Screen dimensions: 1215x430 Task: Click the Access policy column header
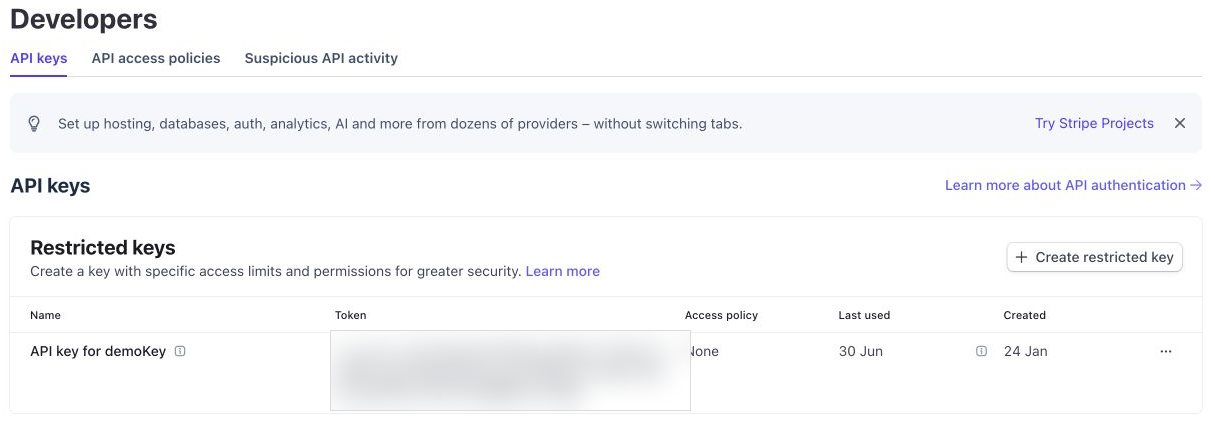point(721,315)
